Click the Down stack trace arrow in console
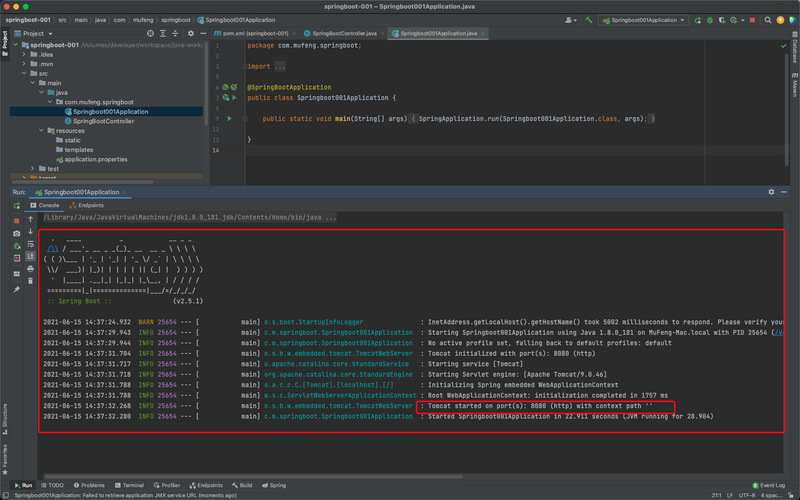Viewport: 800px width, 500px height. click(31, 231)
